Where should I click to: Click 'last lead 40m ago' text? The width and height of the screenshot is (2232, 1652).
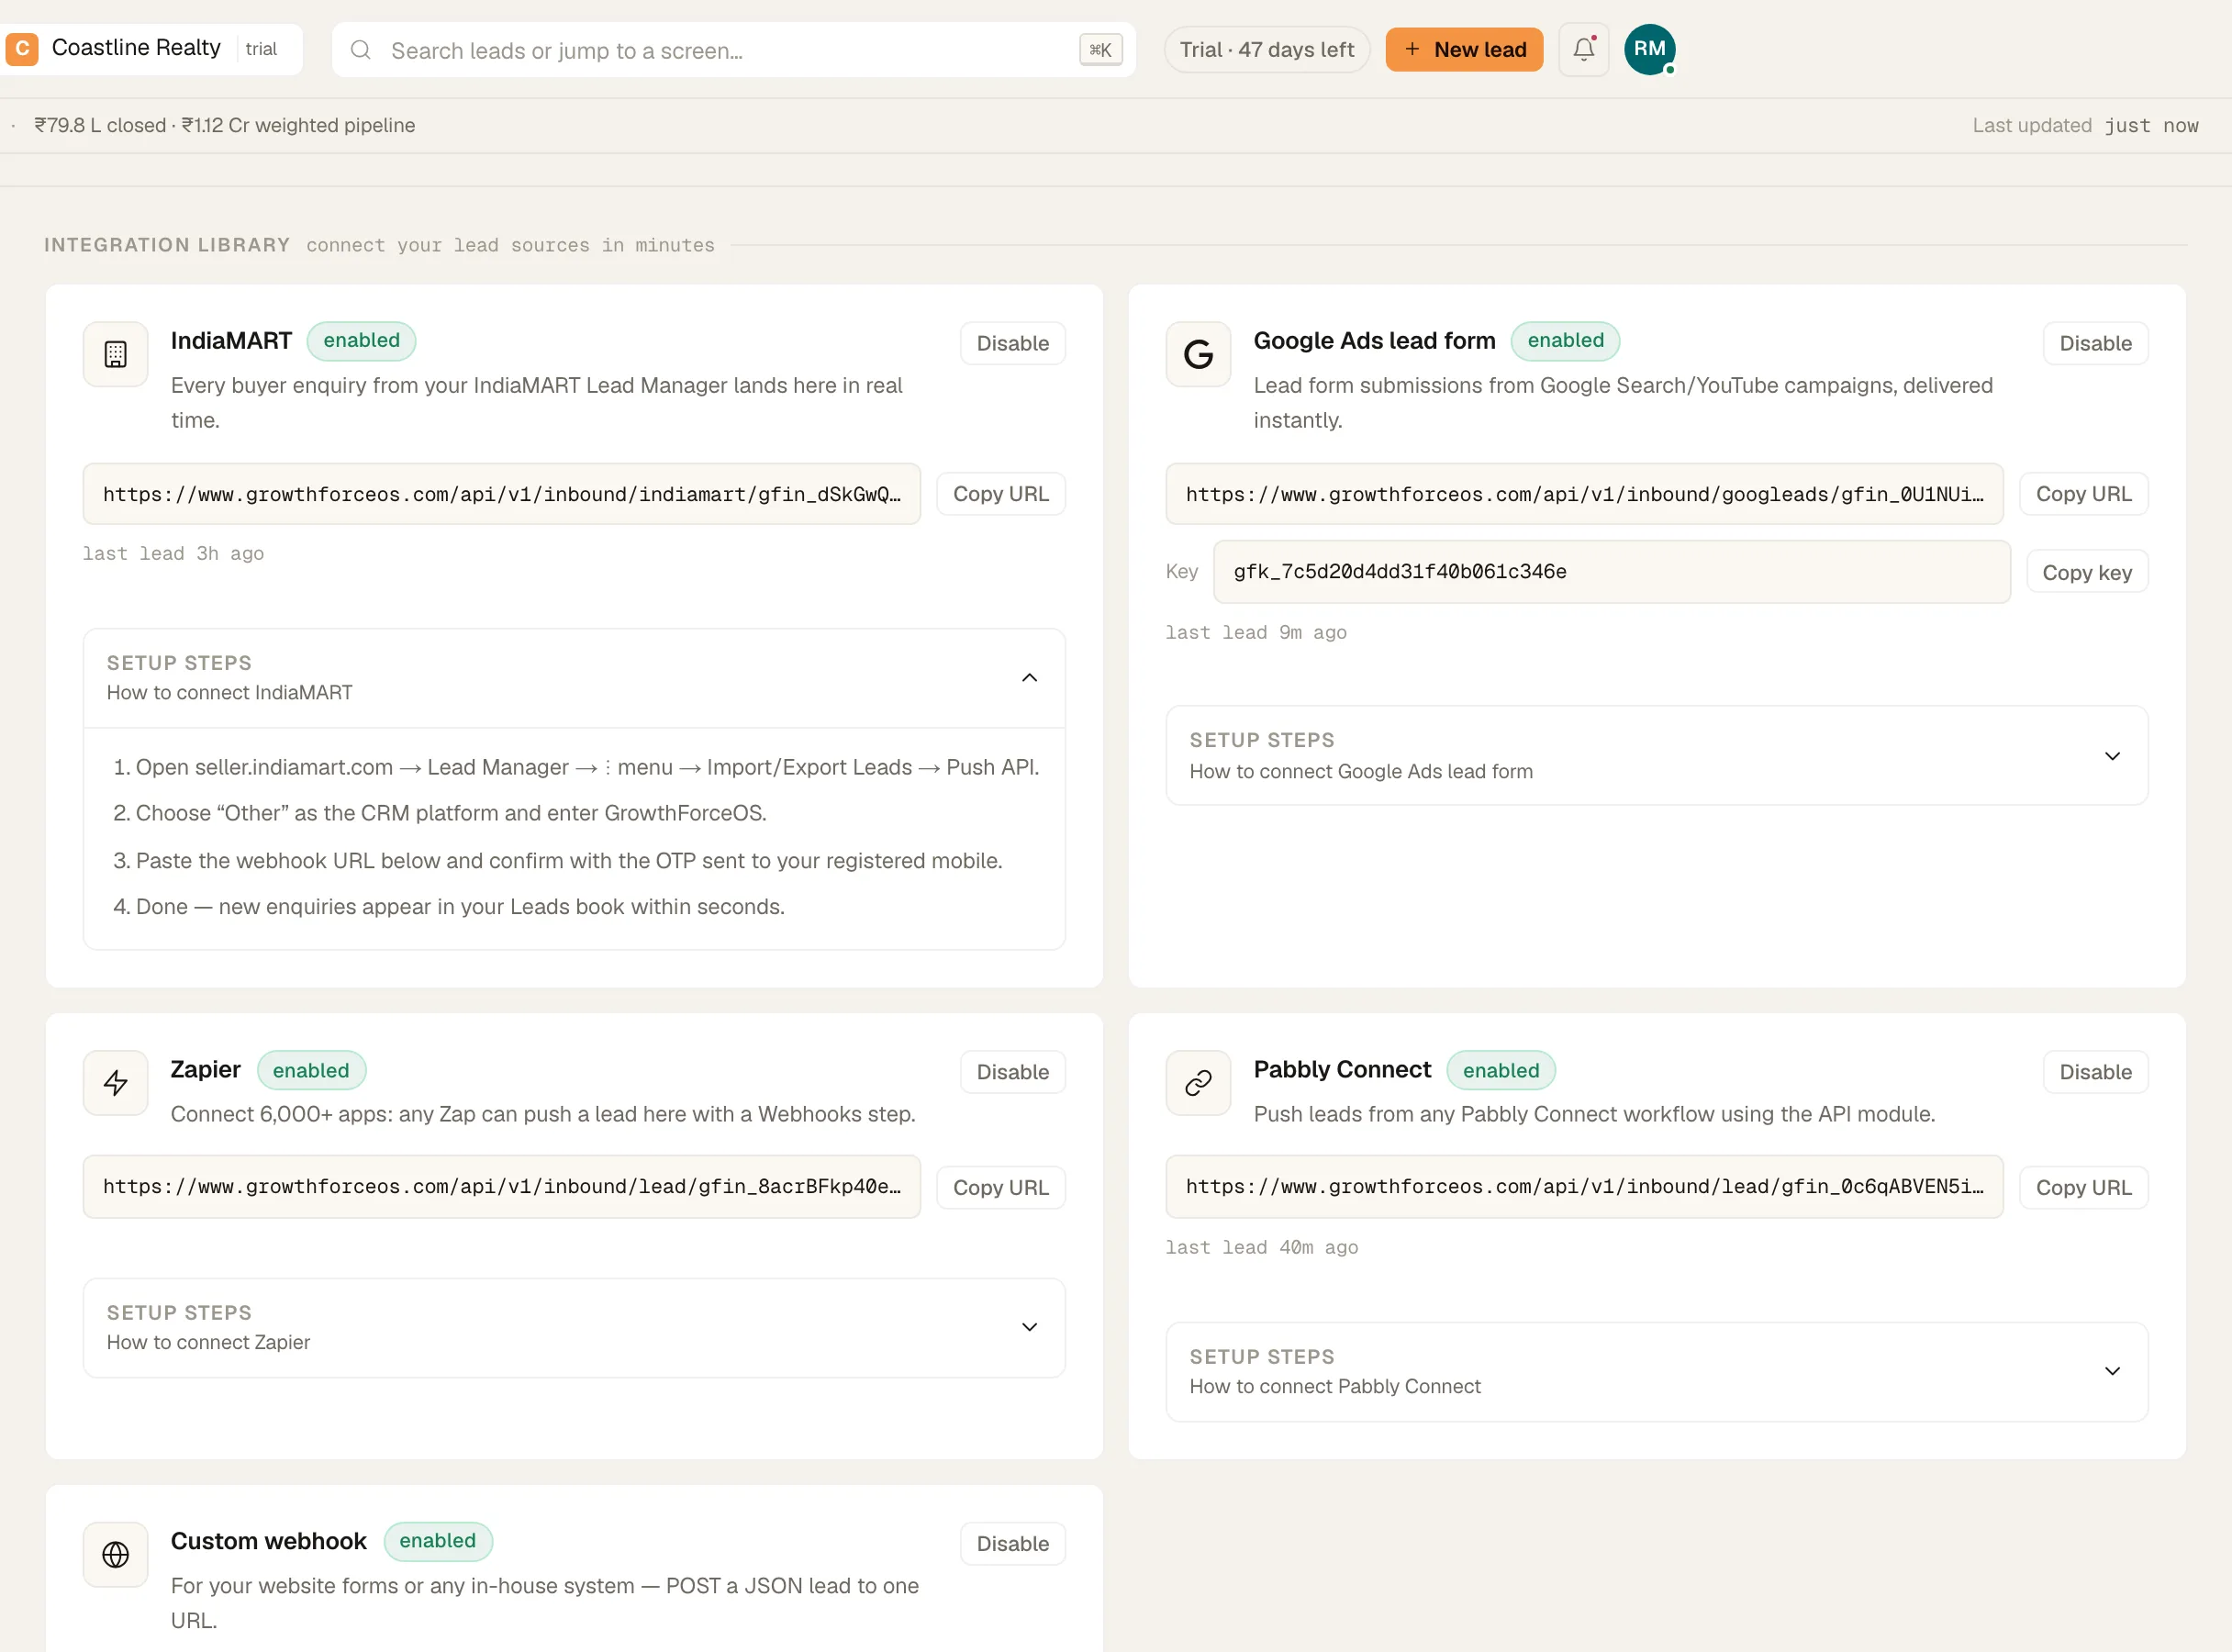point(1261,1247)
